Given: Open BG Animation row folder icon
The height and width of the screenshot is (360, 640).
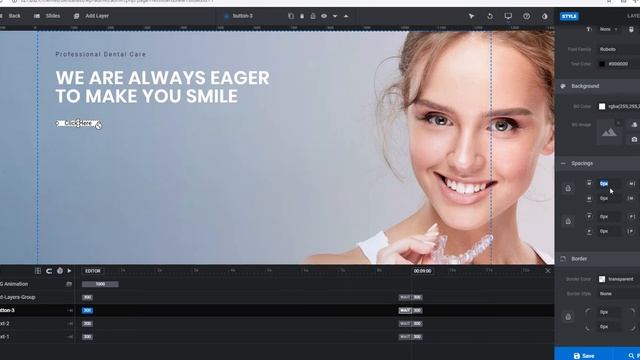Looking at the screenshot, I should [x=69, y=284].
